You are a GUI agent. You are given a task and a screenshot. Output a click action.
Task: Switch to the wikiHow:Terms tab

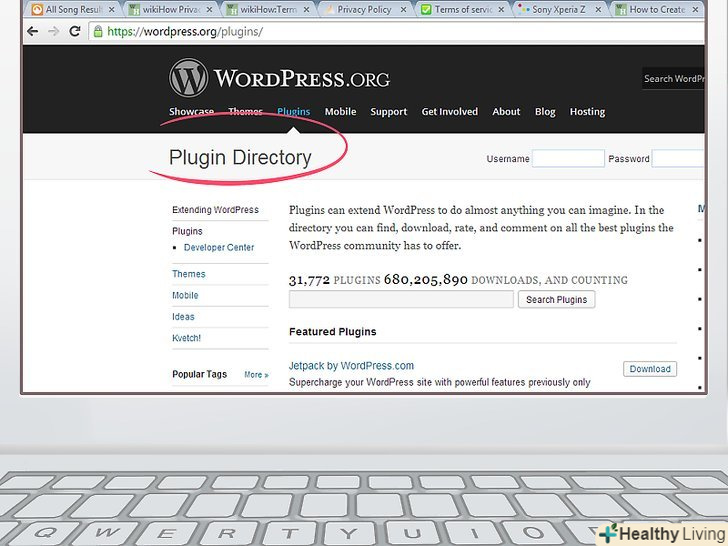pyautogui.click(x=268, y=9)
